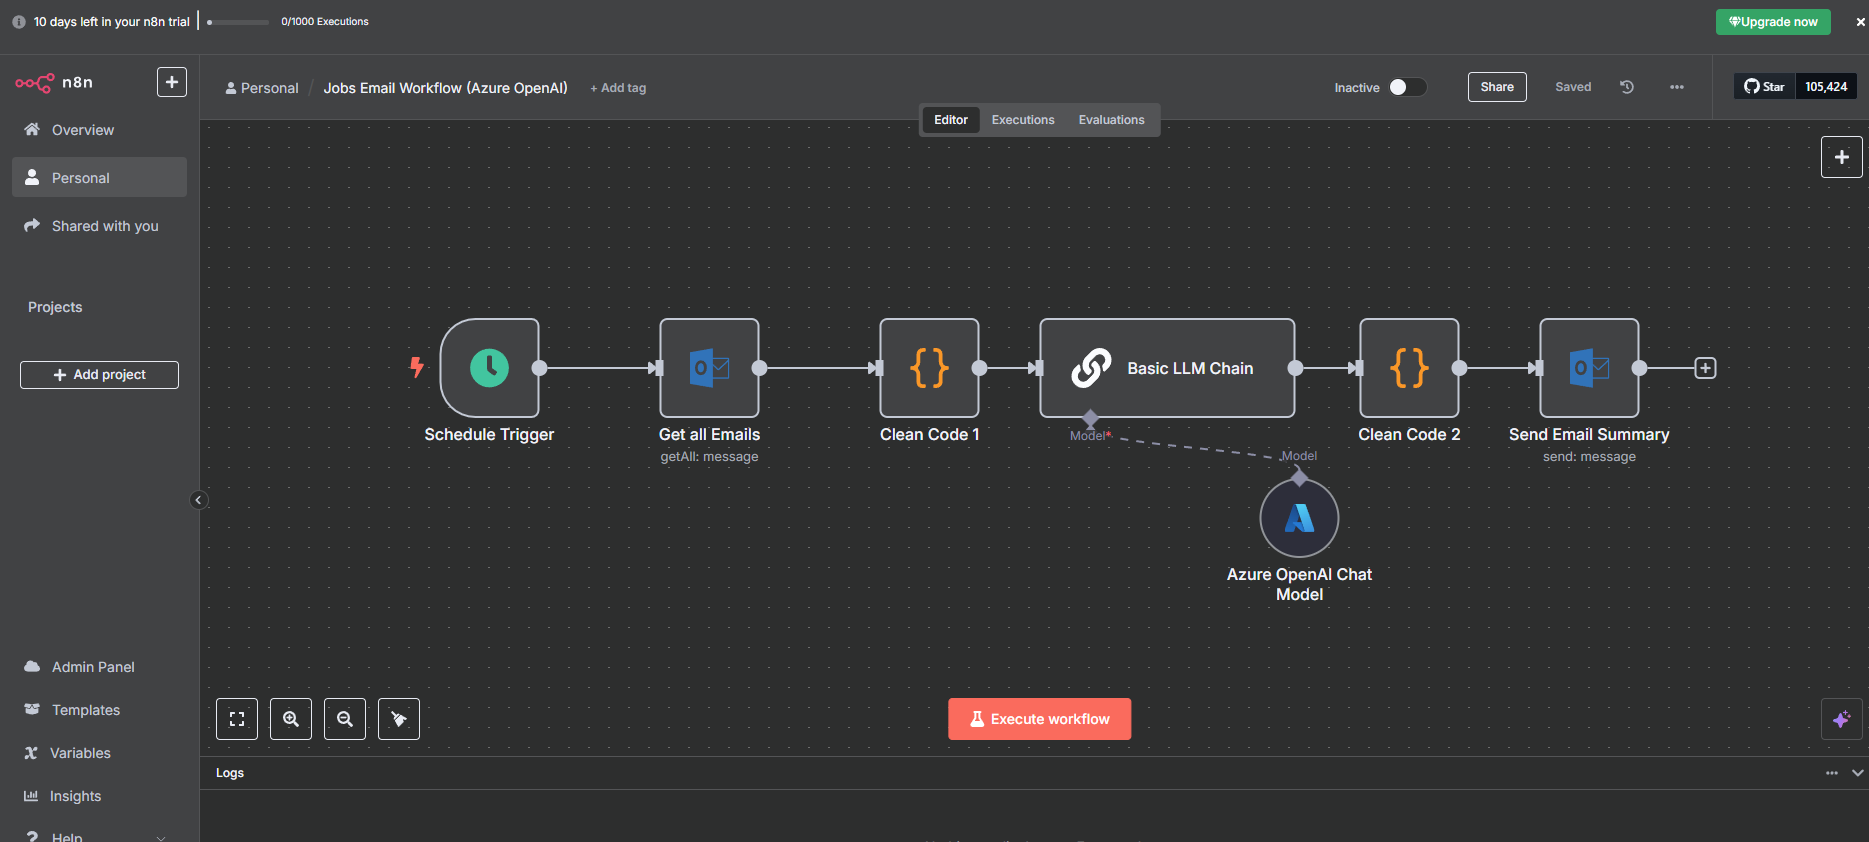Open Variables in the sidebar
1869x842 pixels.
99,753
